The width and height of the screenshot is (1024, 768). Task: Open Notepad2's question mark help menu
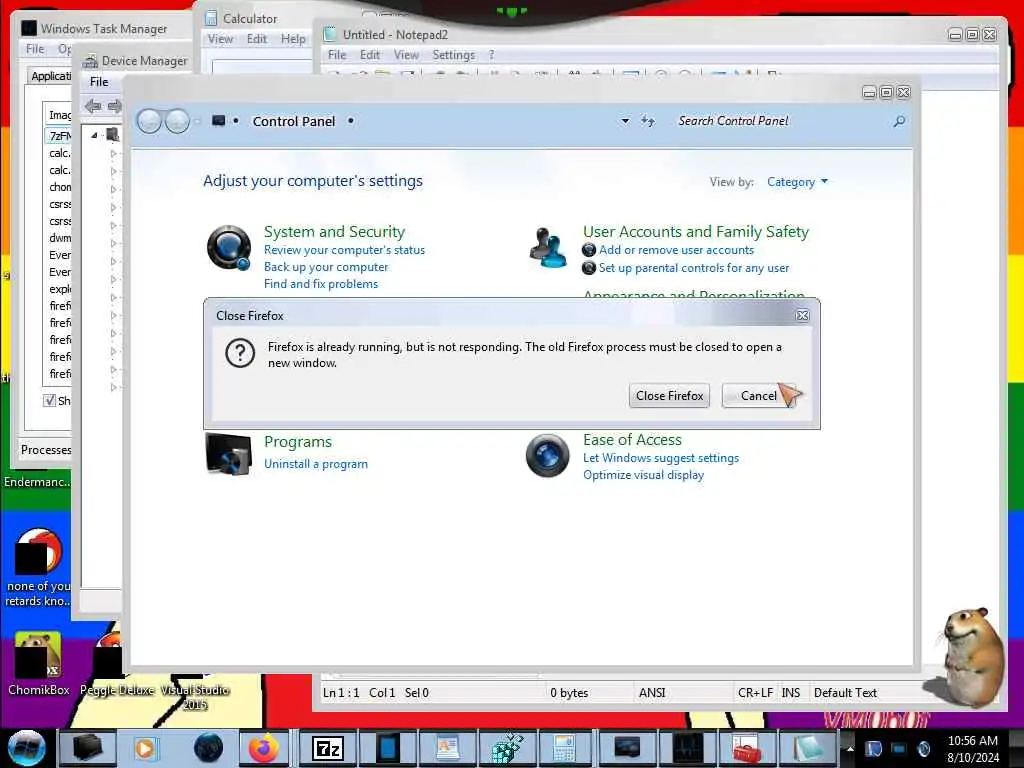(492, 55)
